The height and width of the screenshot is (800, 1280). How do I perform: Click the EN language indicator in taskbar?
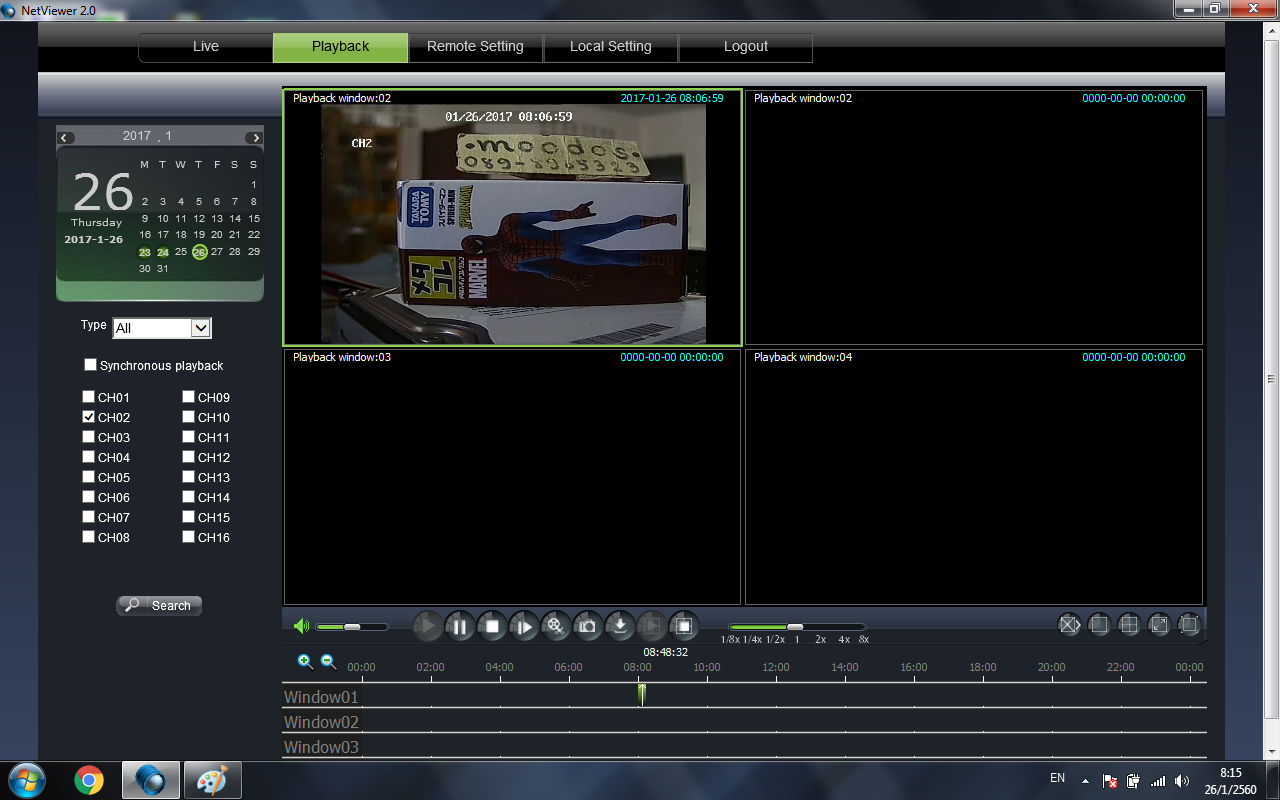tap(1057, 778)
